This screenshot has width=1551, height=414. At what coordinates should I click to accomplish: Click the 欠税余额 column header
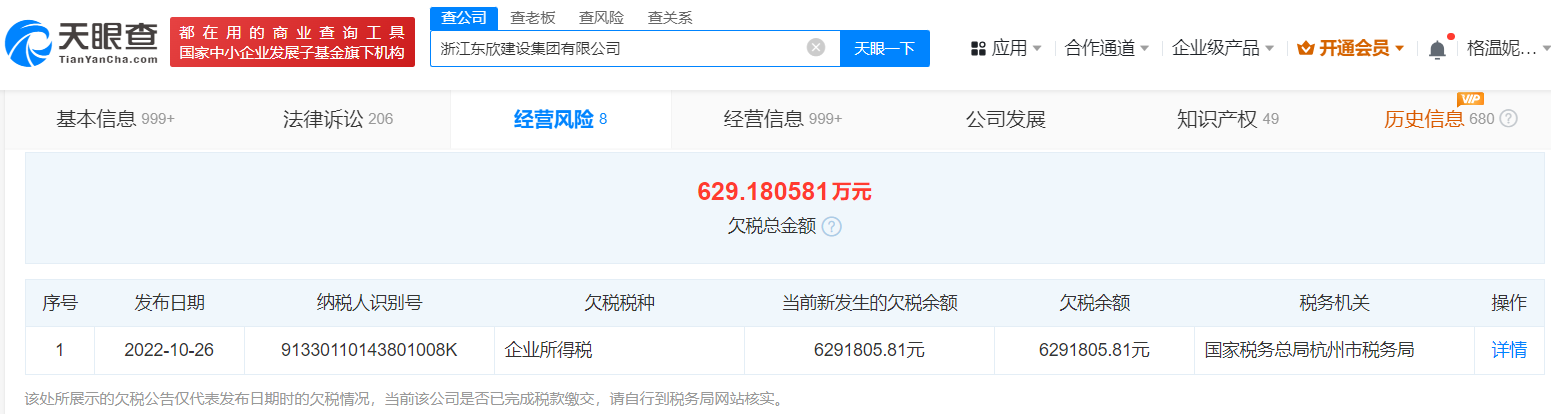click(1094, 302)
